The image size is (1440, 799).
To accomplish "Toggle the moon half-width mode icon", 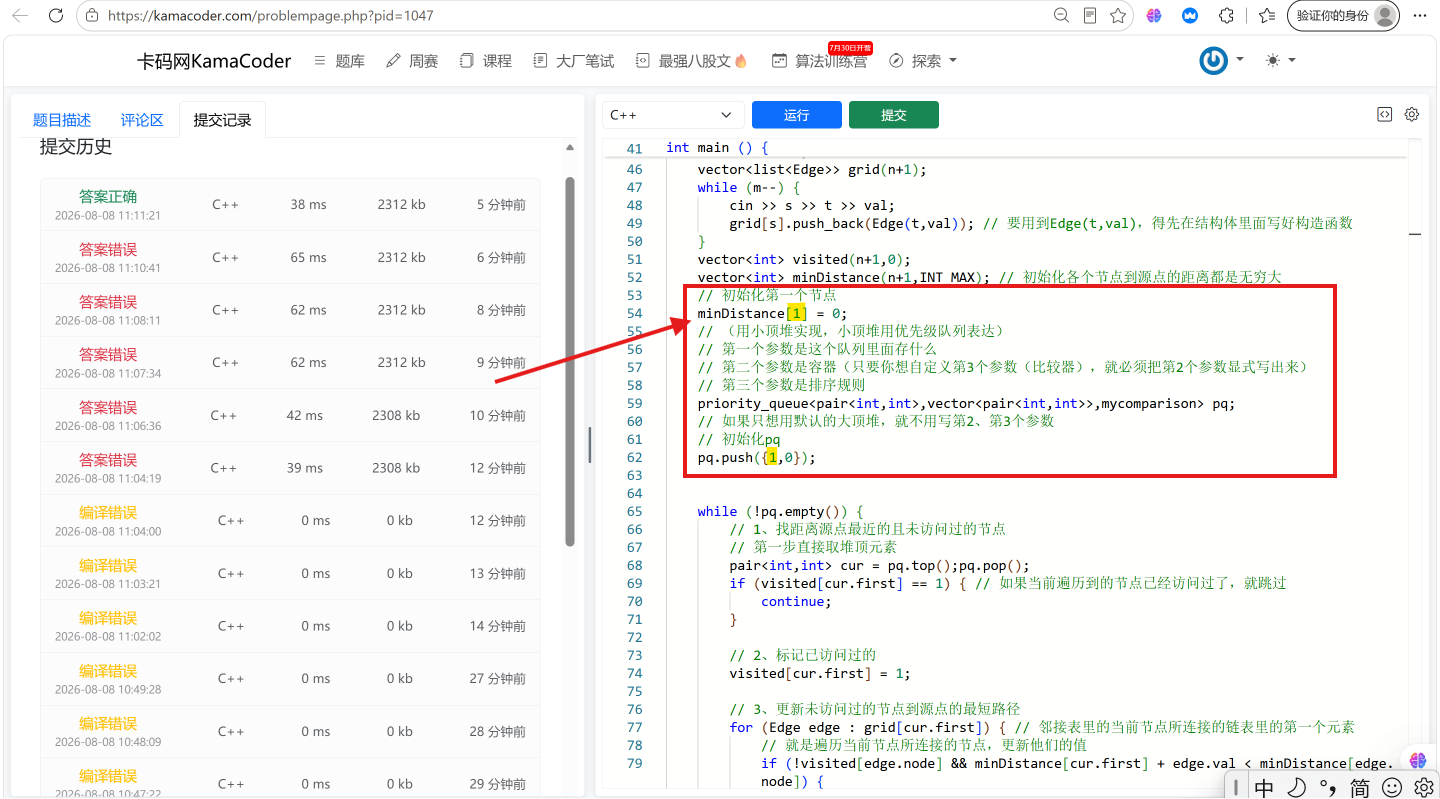I will [1297, 788].
